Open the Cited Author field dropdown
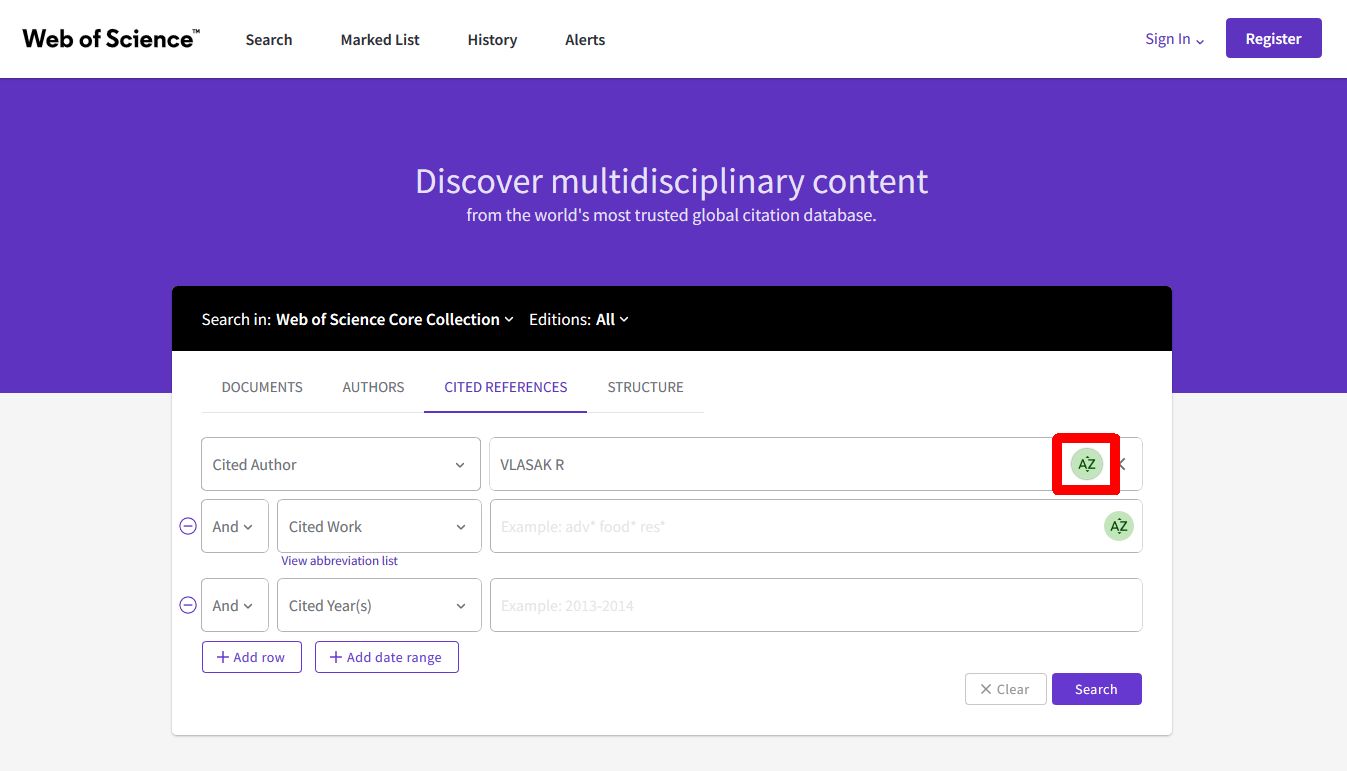The width and height of the screenshot is (1347, 771). pos(341,464)
